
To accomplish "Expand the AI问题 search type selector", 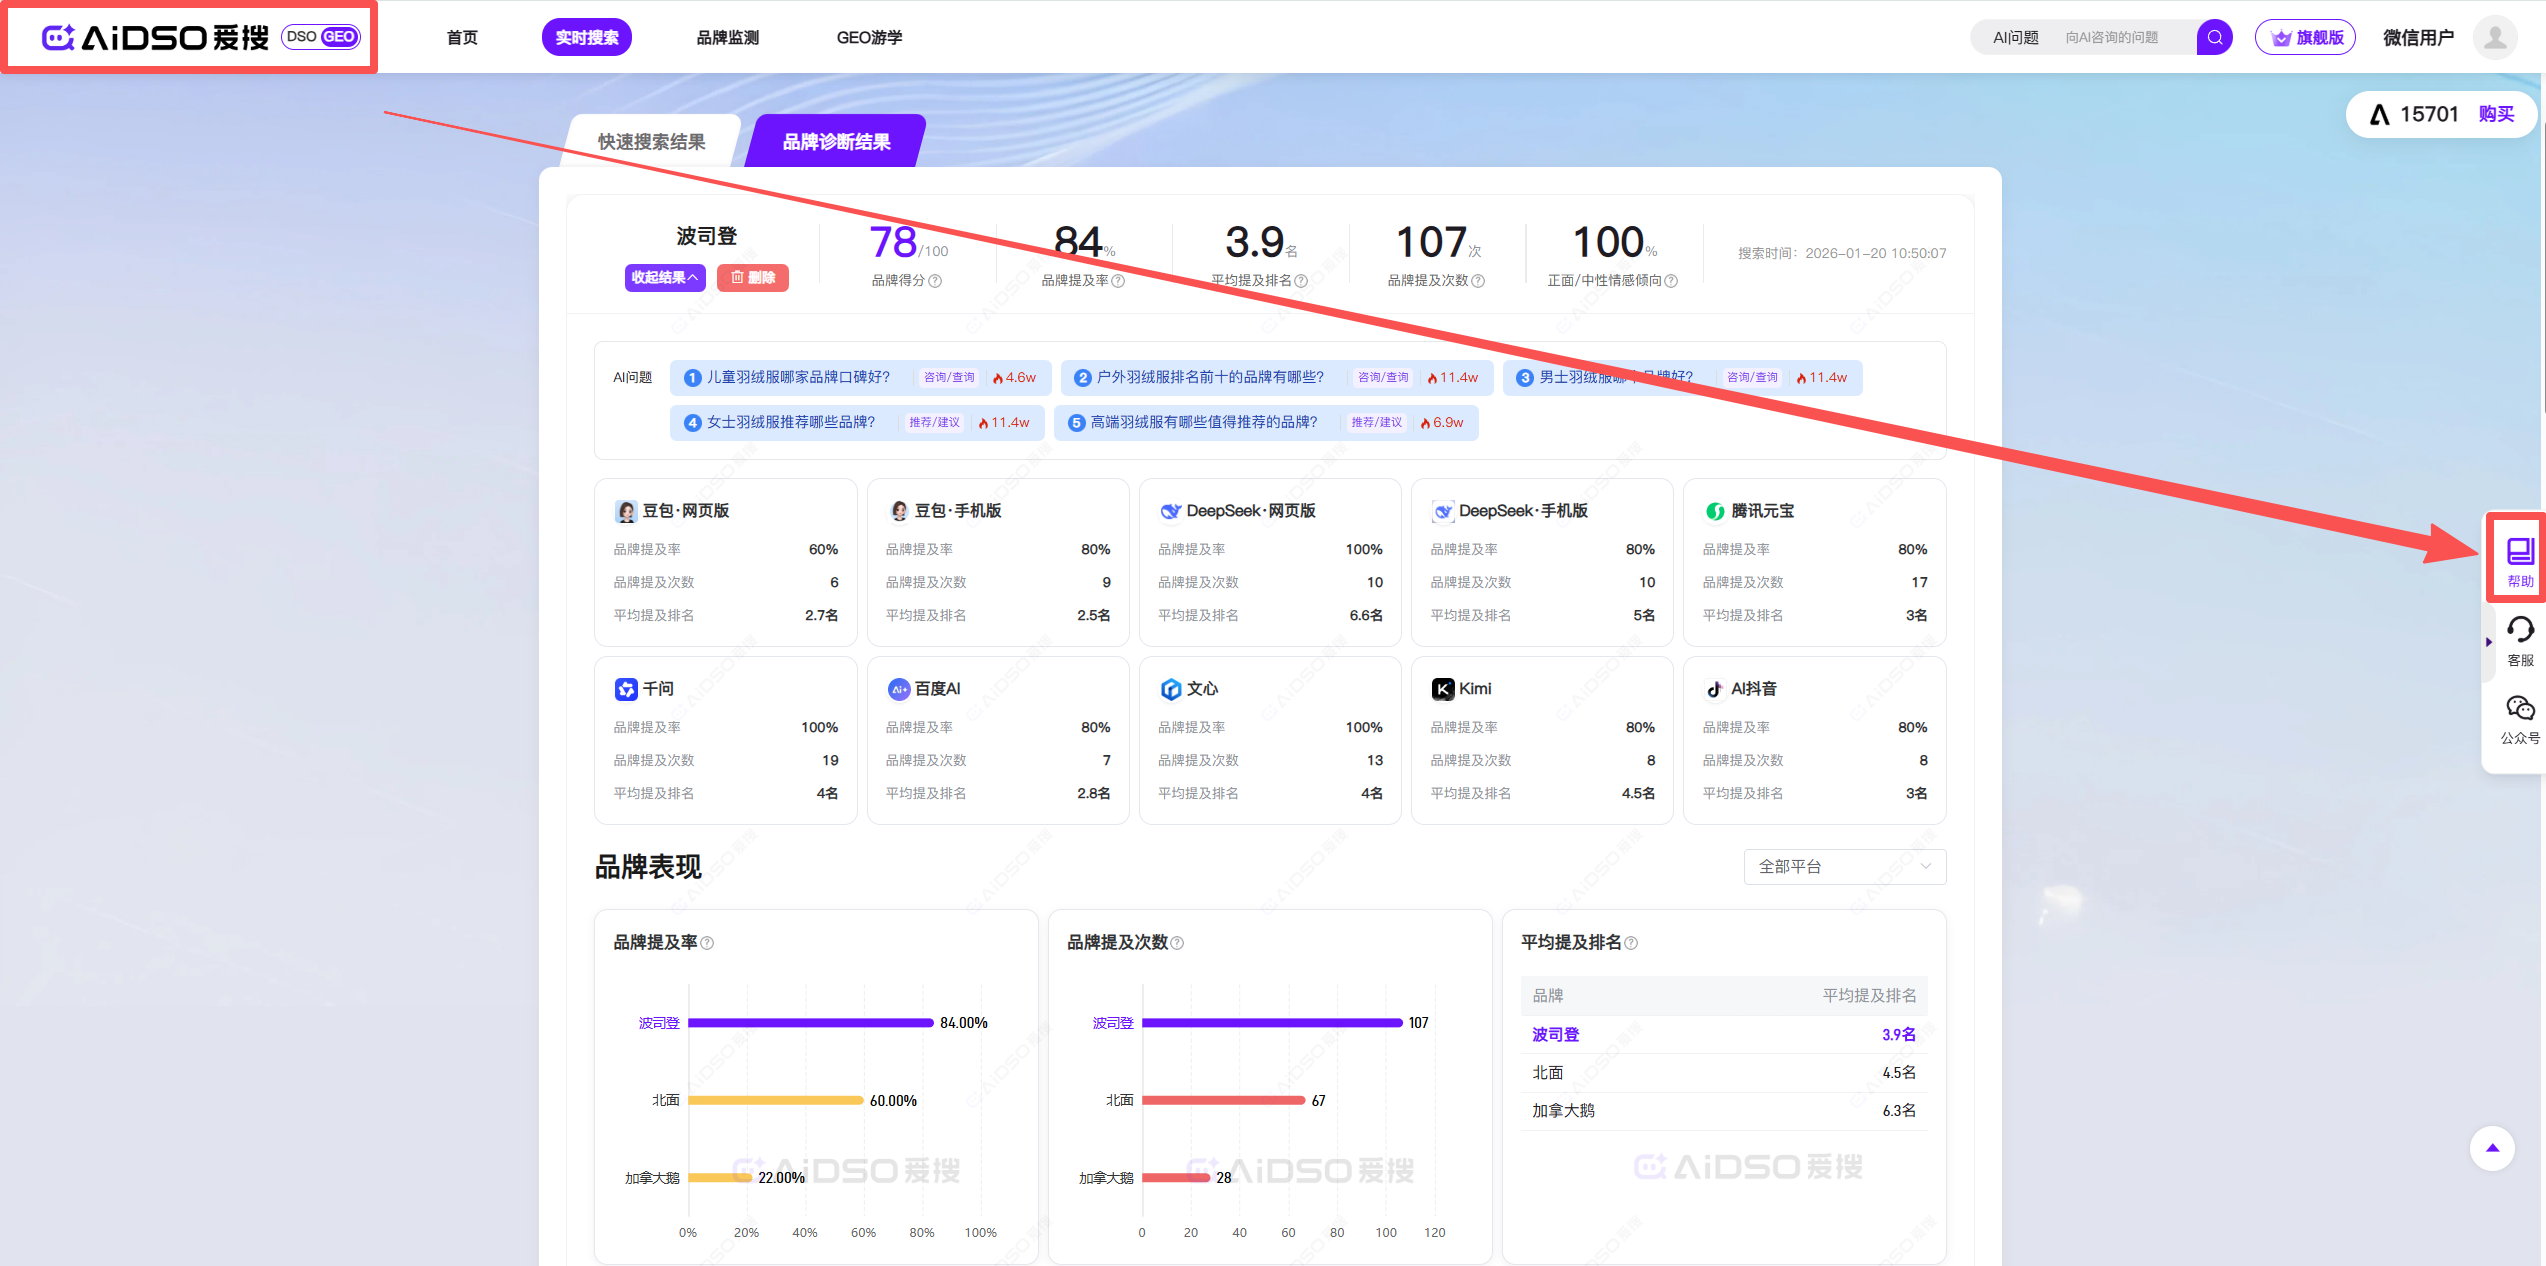I will pyautogui.click(x=2015, y=38).
